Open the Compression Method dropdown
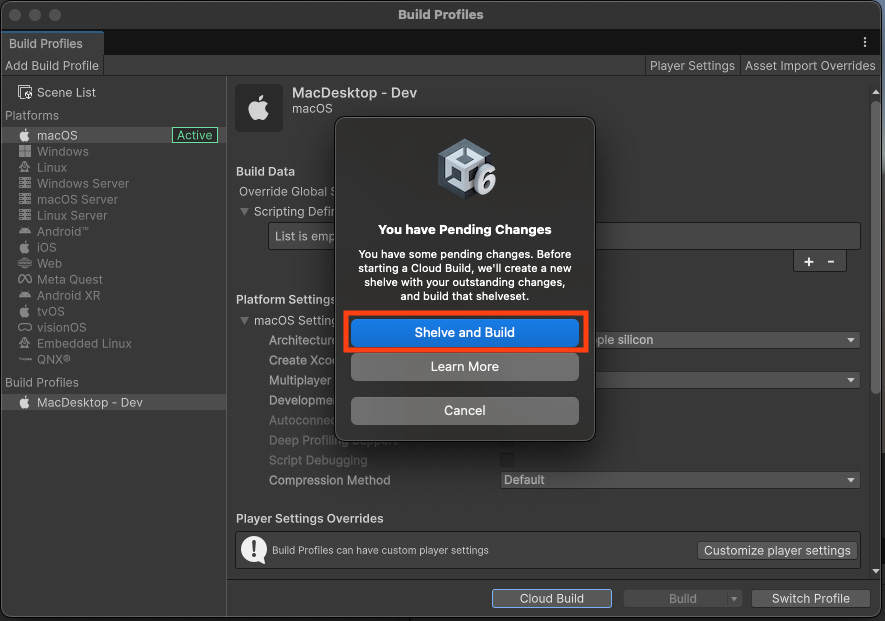This screenshot has height=621, width=885. pos(680,480)
